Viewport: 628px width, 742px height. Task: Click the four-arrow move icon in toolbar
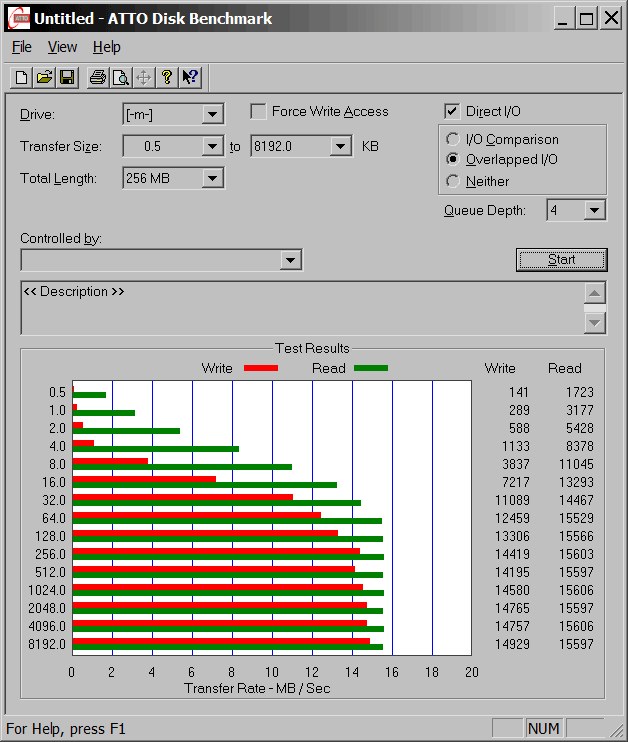pyautogui.click(x=143, y=77)
